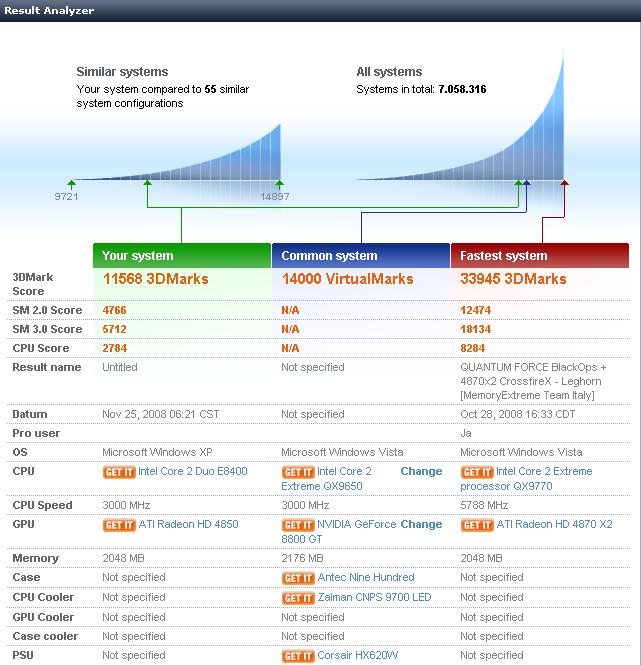Click GET IT icon beside Intel Core 2 Duo E8400
The image size is (641, 665).
tap(119, 472)
